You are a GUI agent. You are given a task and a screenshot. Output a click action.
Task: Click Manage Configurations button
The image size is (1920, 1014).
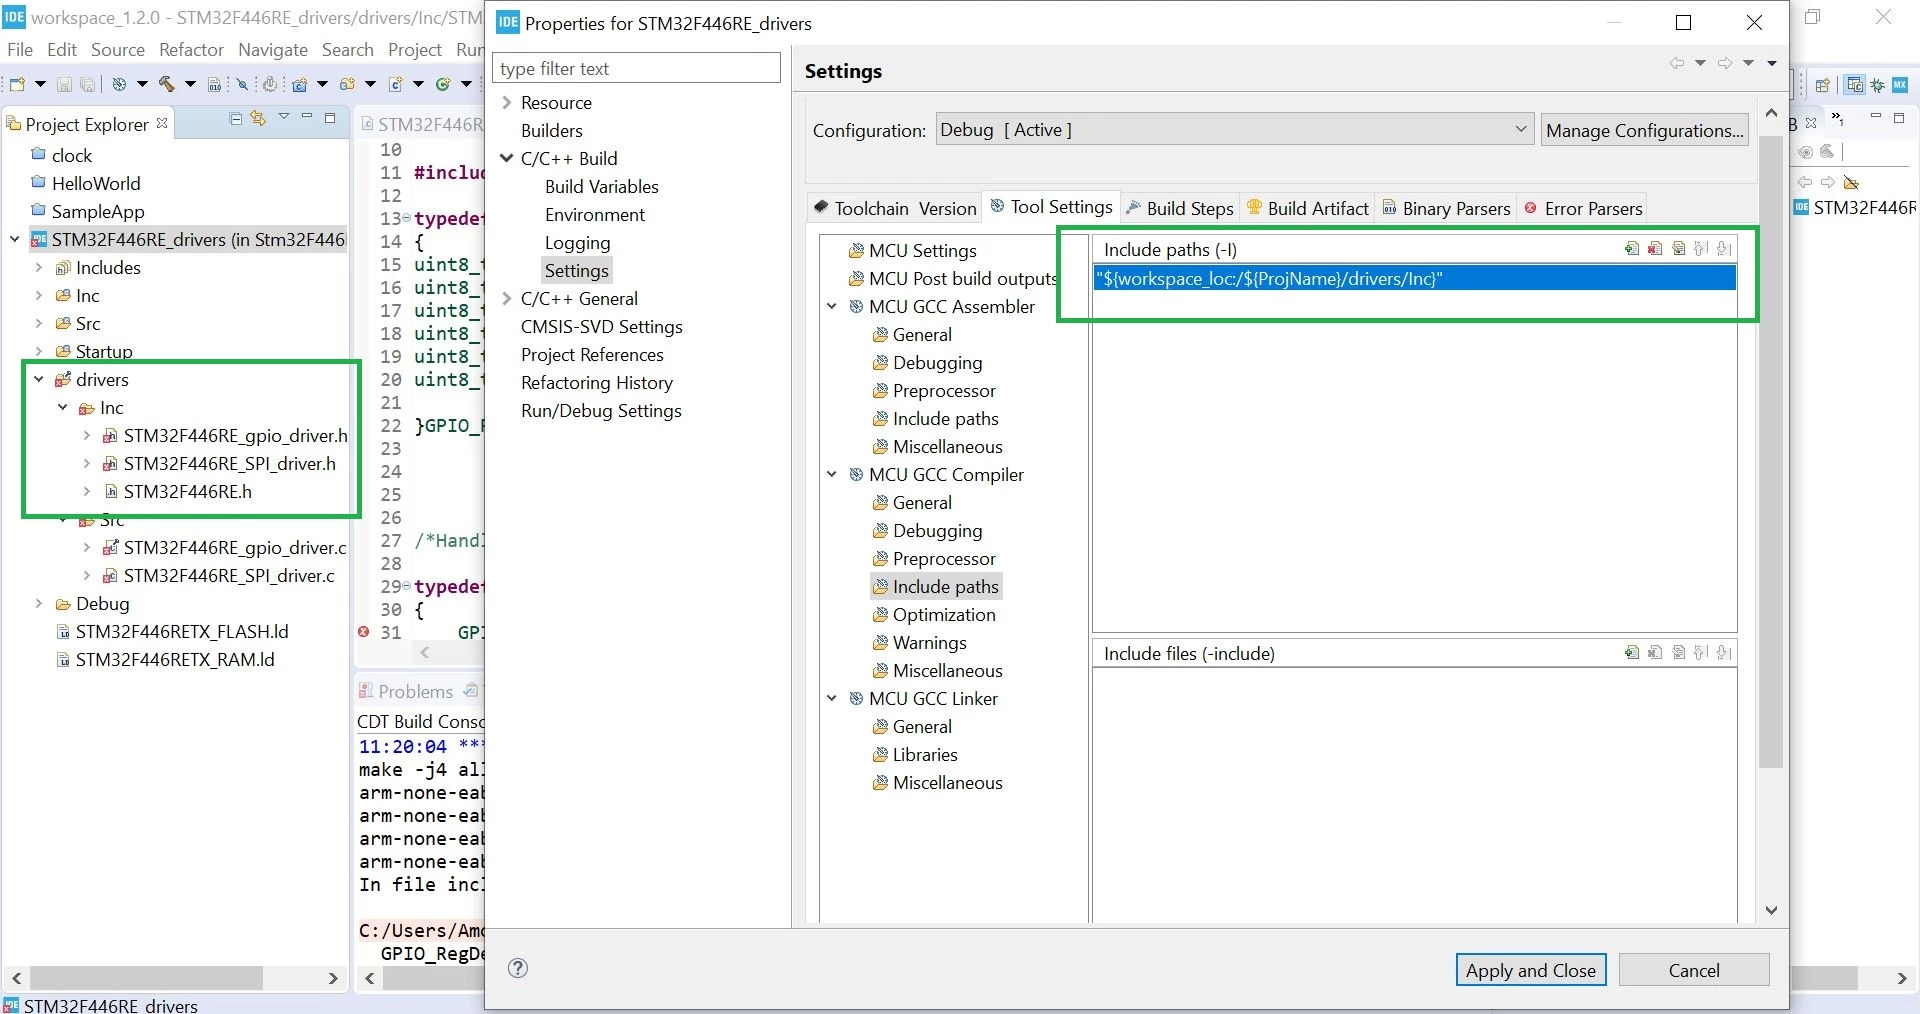tap(1644, 130)
